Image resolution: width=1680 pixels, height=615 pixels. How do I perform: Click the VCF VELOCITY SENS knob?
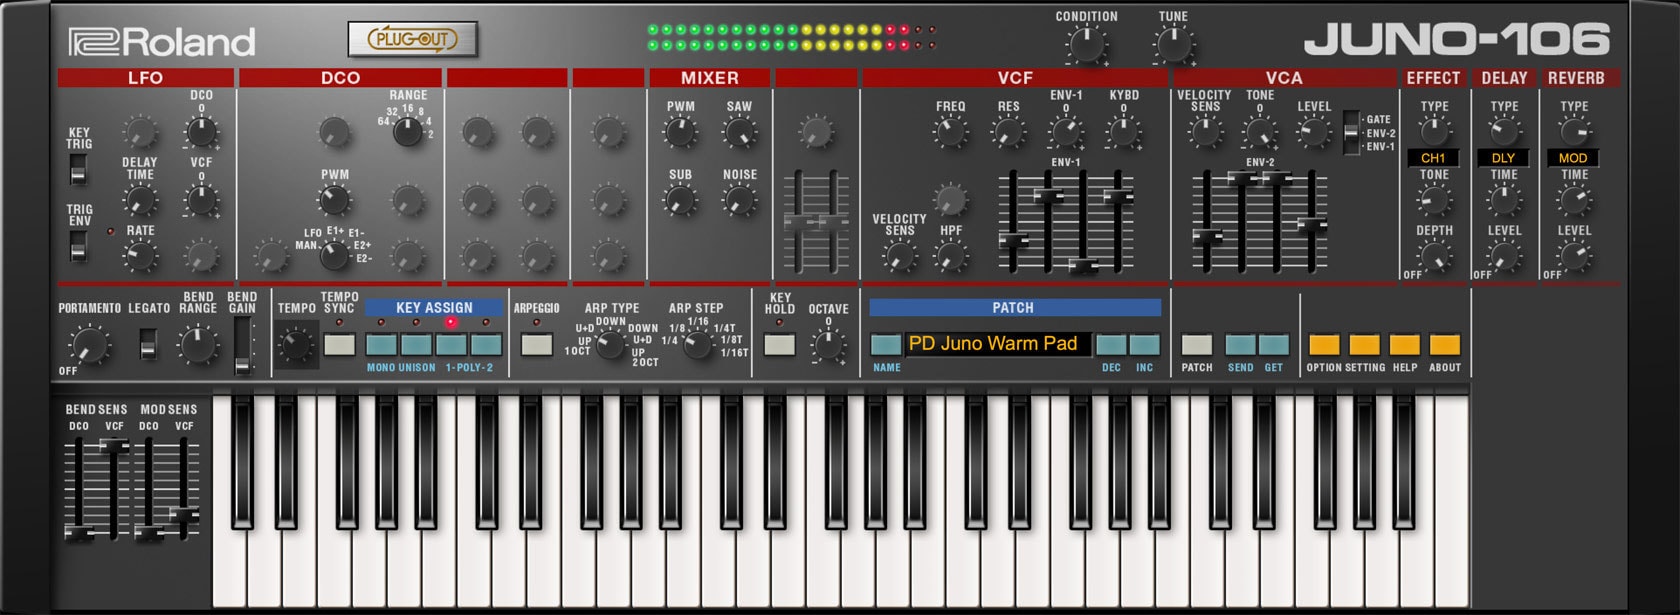tap(899, 257)
